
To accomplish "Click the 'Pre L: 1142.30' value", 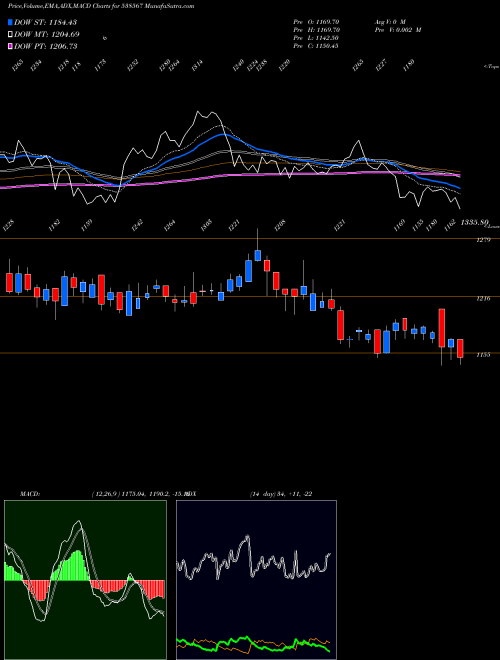I will 316,38.
